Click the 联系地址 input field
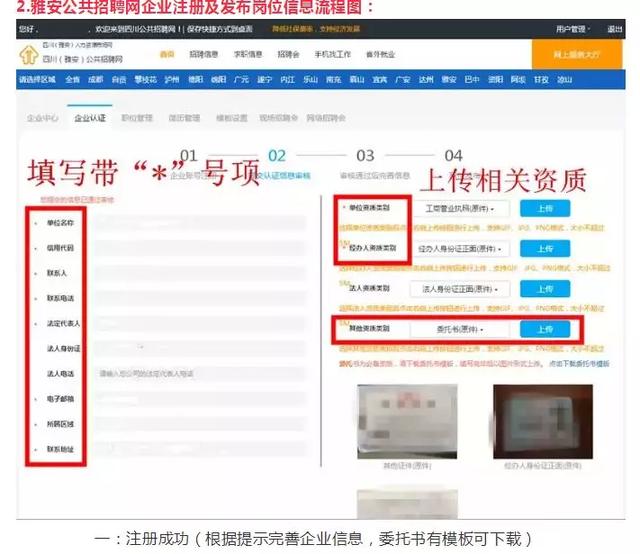The image size is (640, 554). 200,449
